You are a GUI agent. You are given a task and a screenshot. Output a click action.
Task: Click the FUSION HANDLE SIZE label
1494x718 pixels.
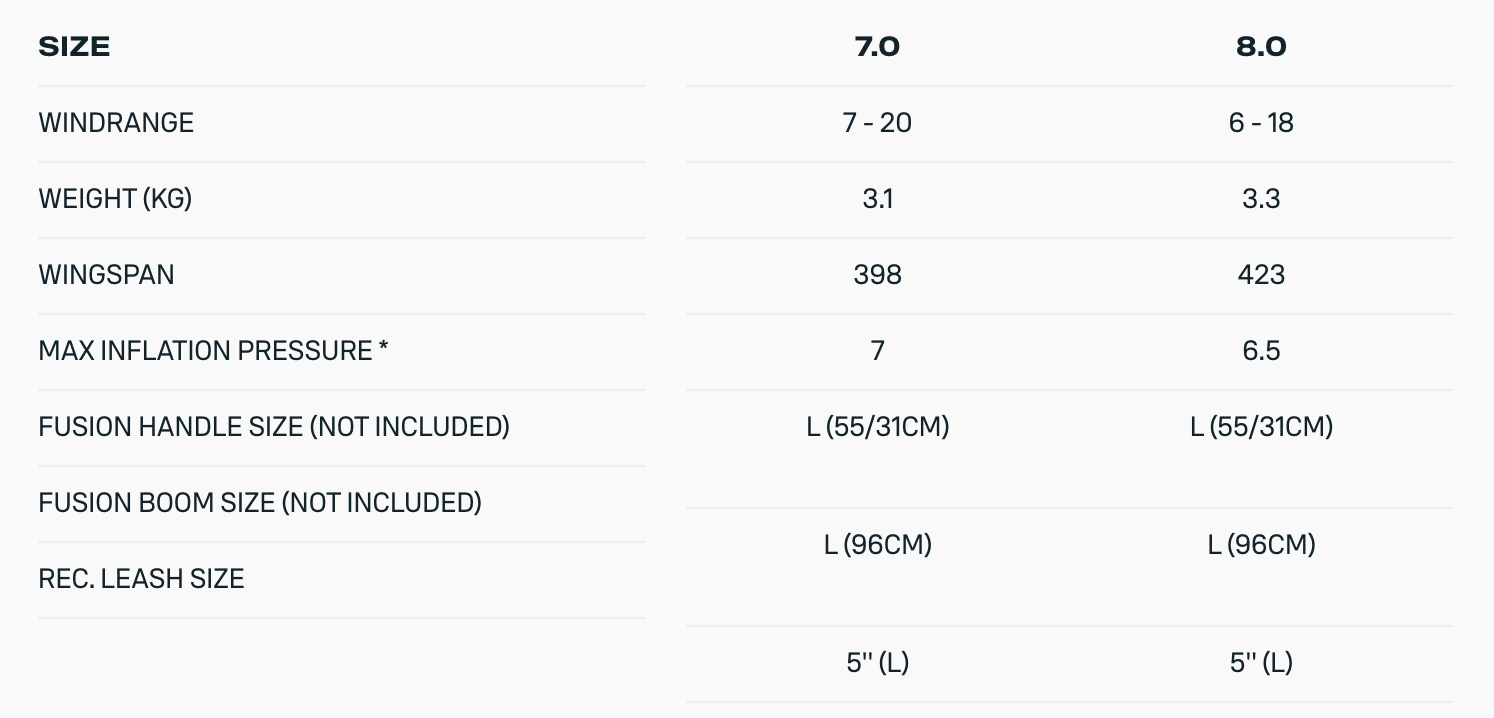pyautogui.click(x=274, y=427)
